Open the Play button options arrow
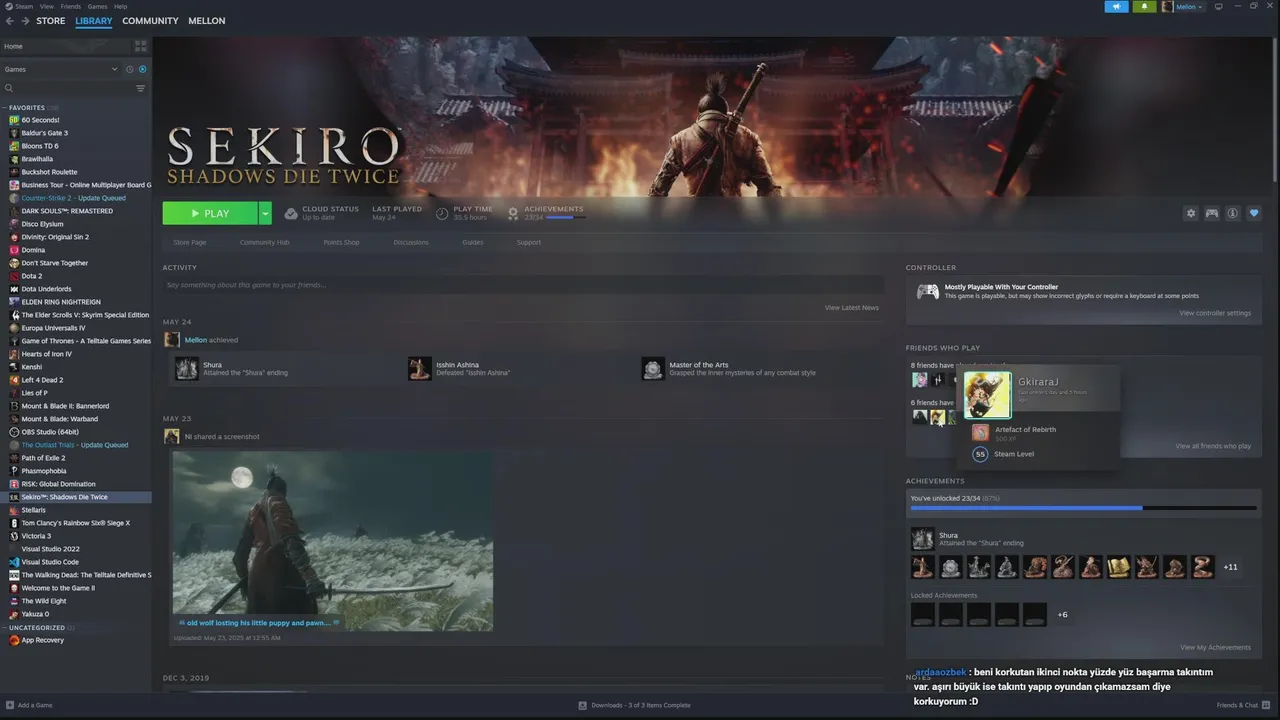The image size is (1280, 720). click(x=265, y=213)
